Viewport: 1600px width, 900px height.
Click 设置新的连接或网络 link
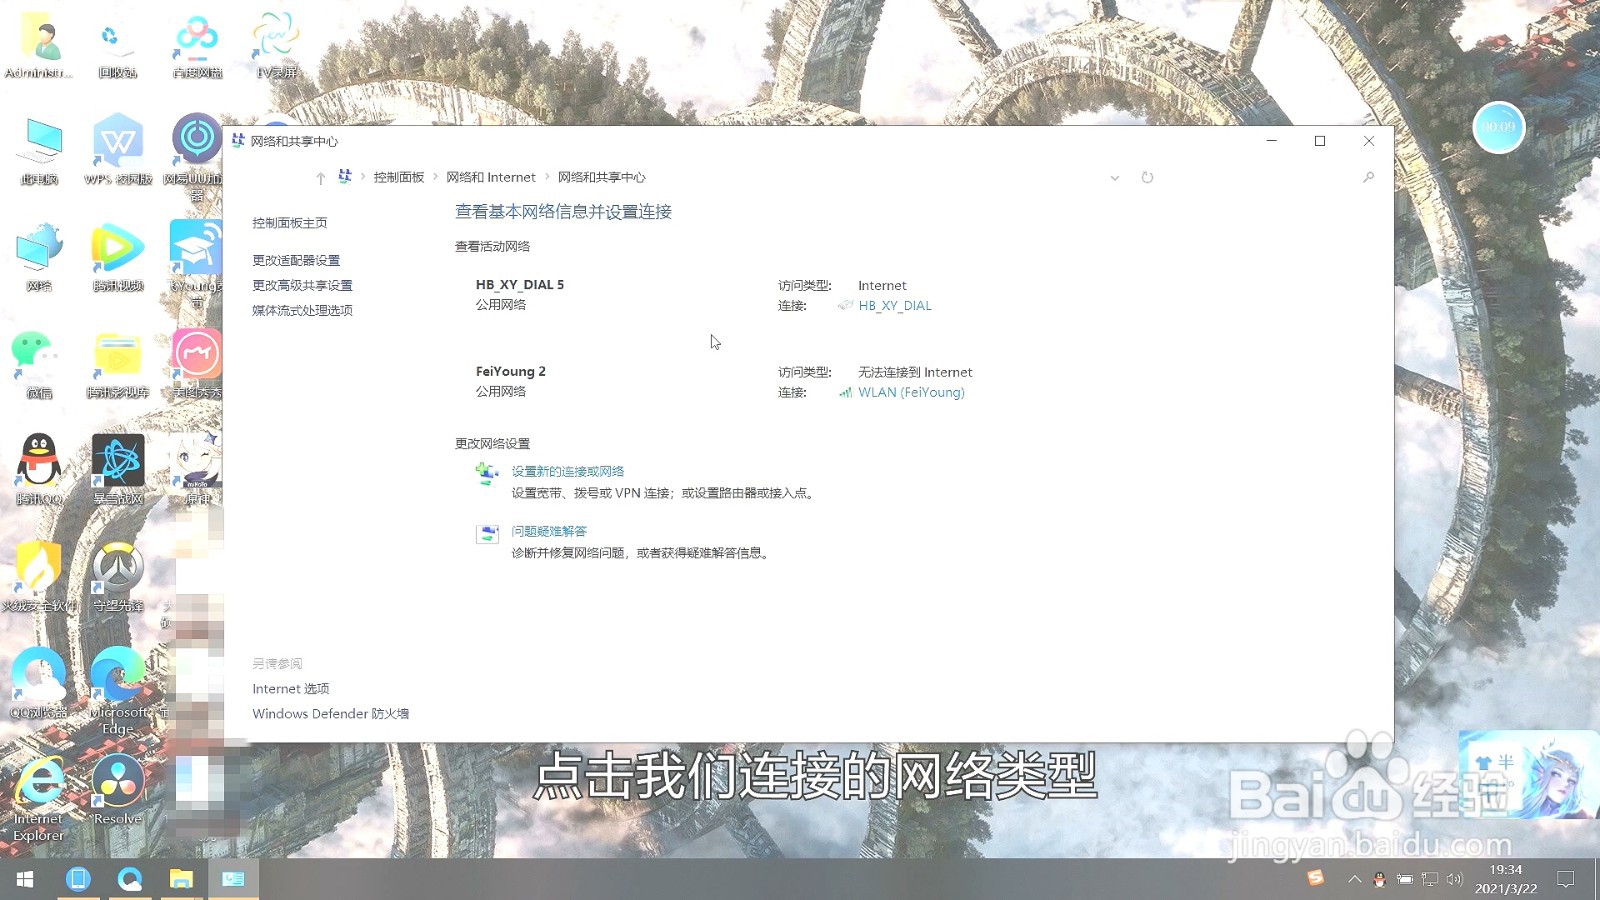click(568, 471)
